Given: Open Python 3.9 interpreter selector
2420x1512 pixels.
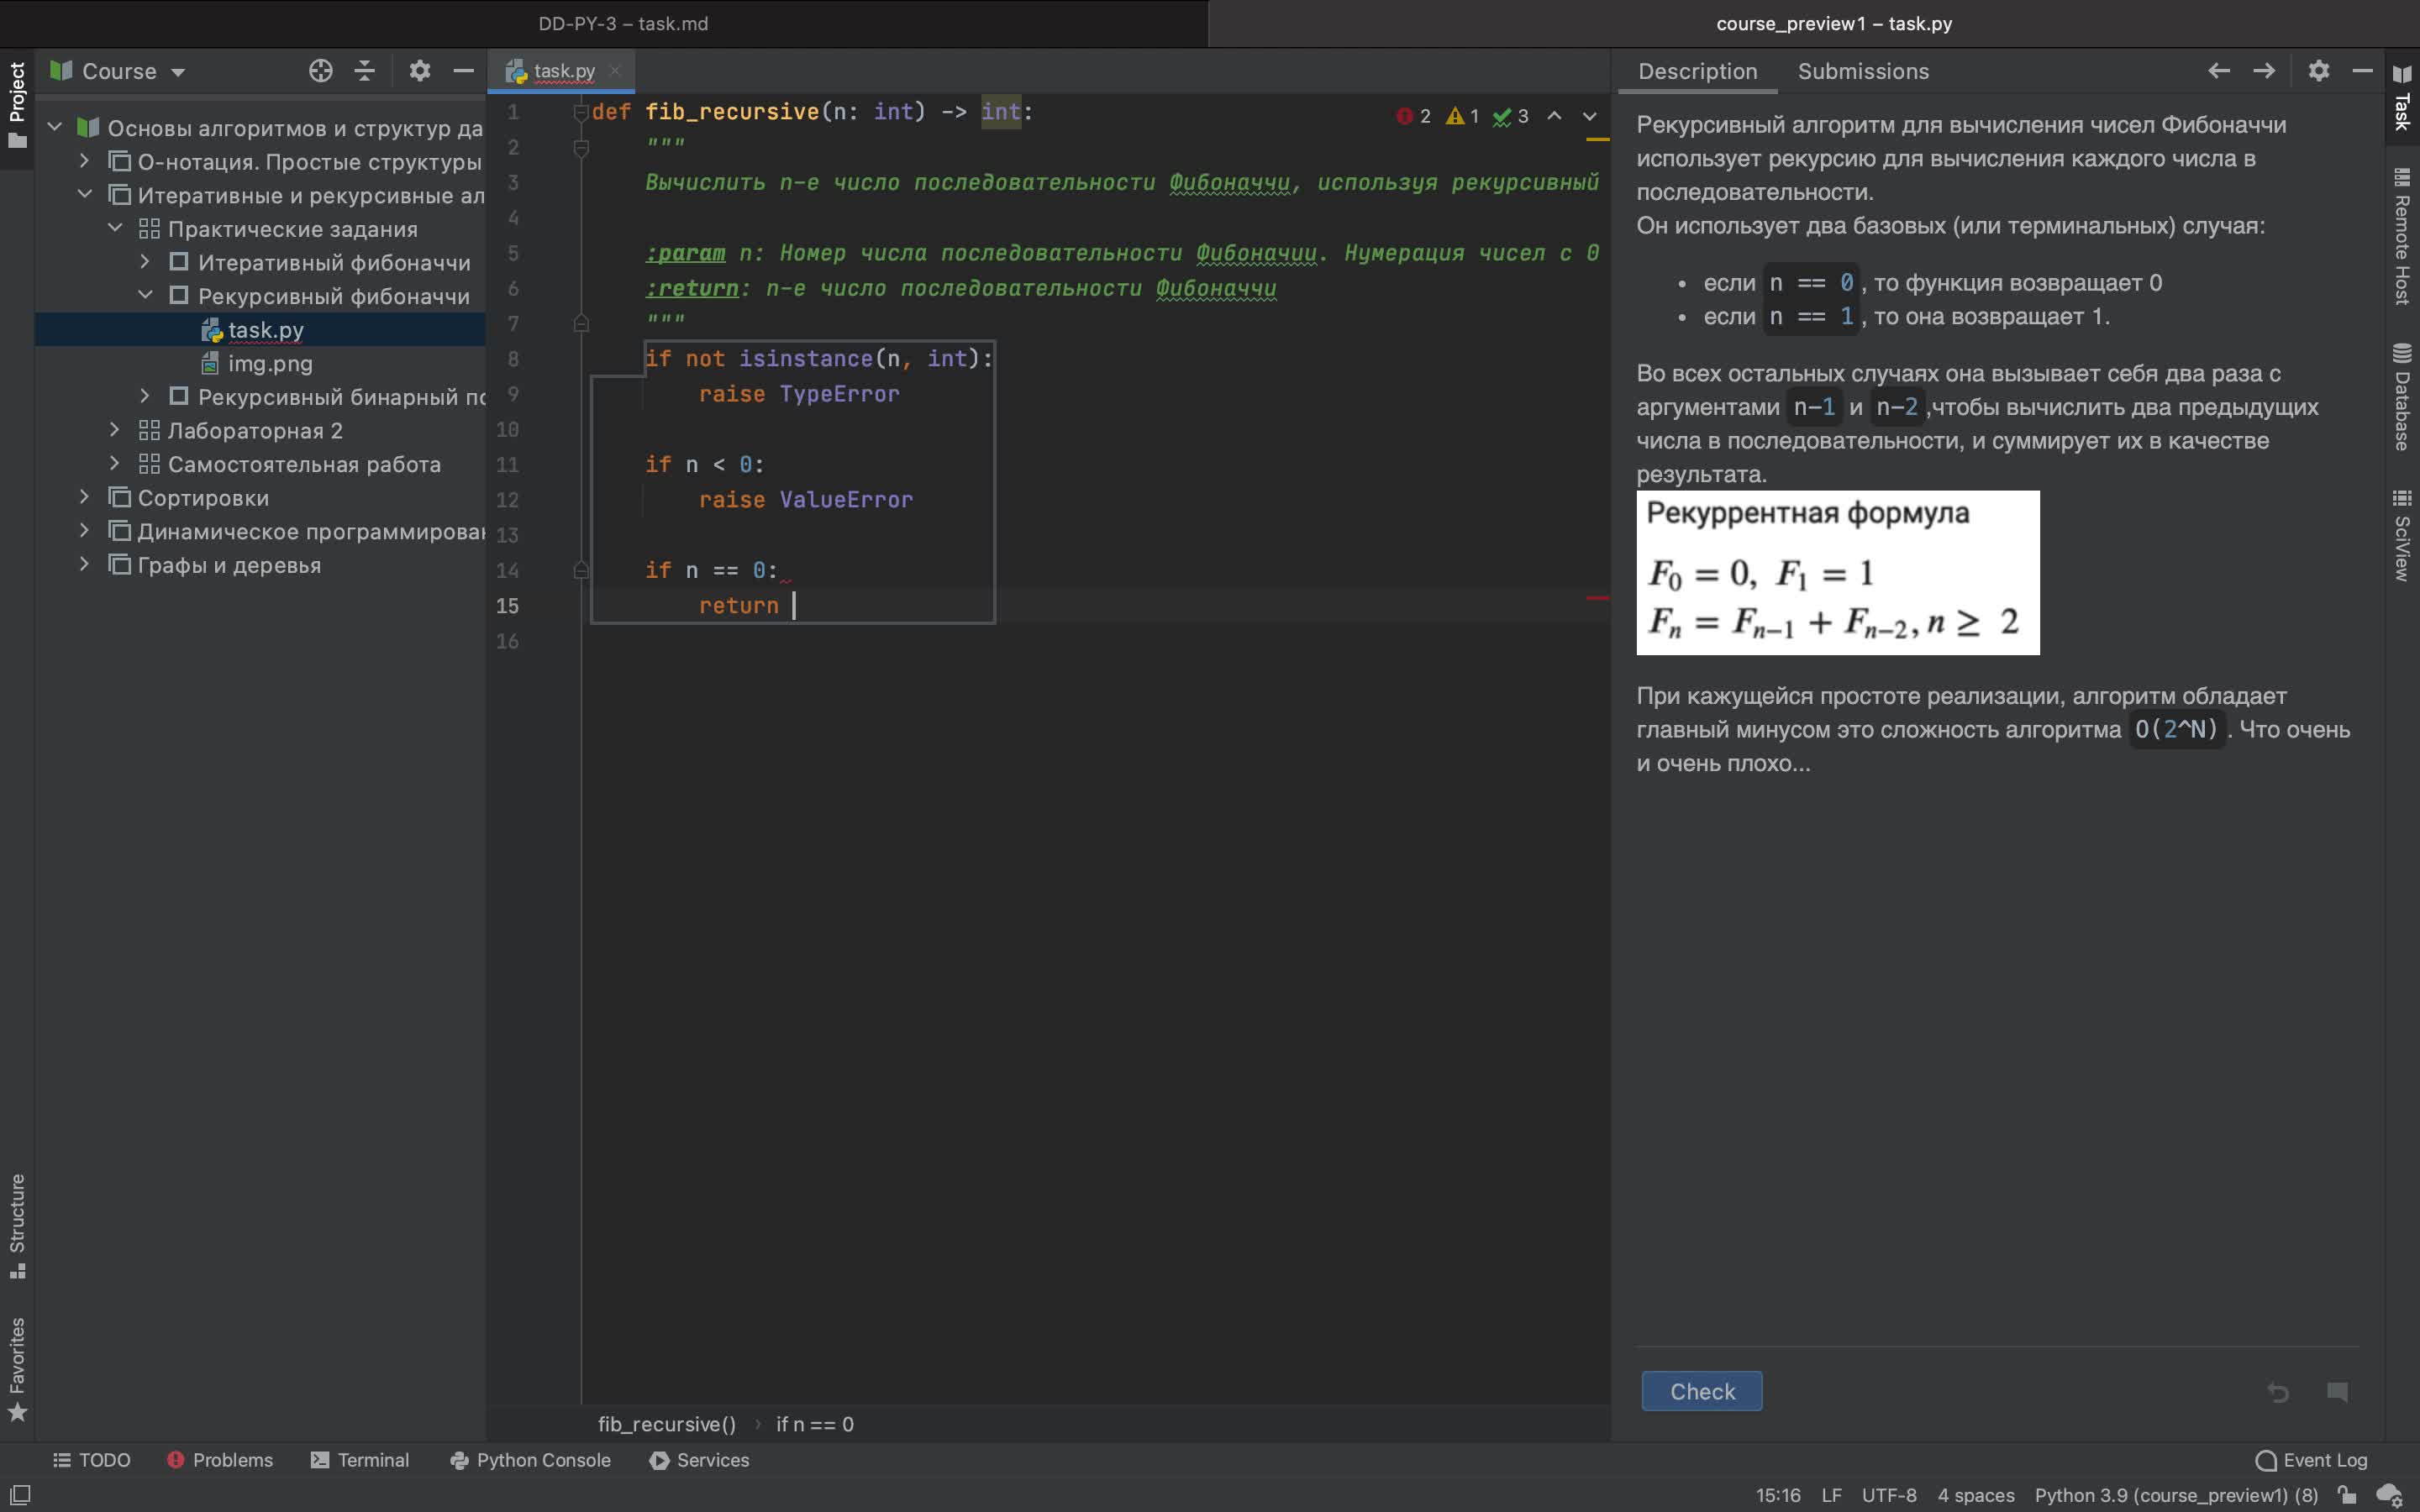Looking at the screenshot, I should (2175, 1495).
